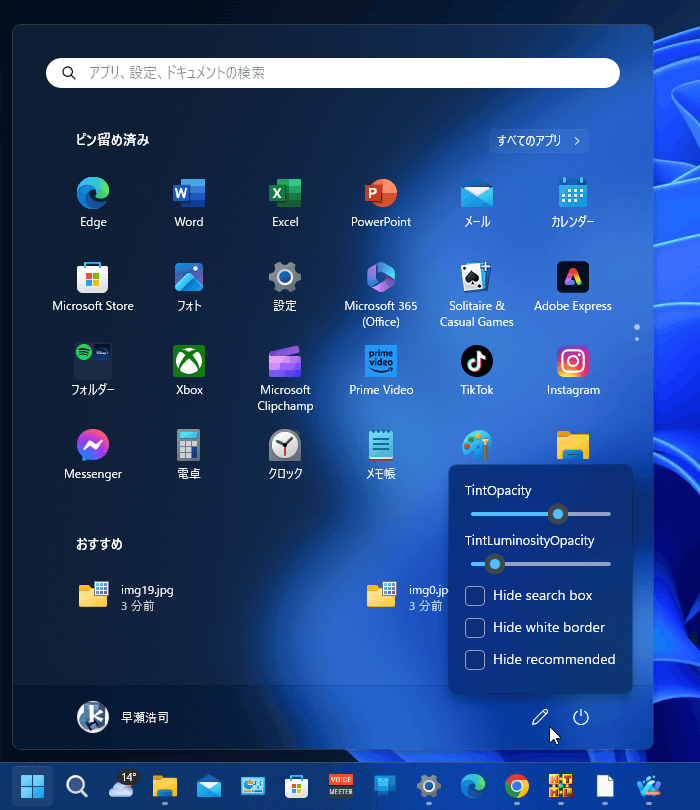Open TikTok pinned app
This screenshot has width=700, height=810.
point(477,370)
